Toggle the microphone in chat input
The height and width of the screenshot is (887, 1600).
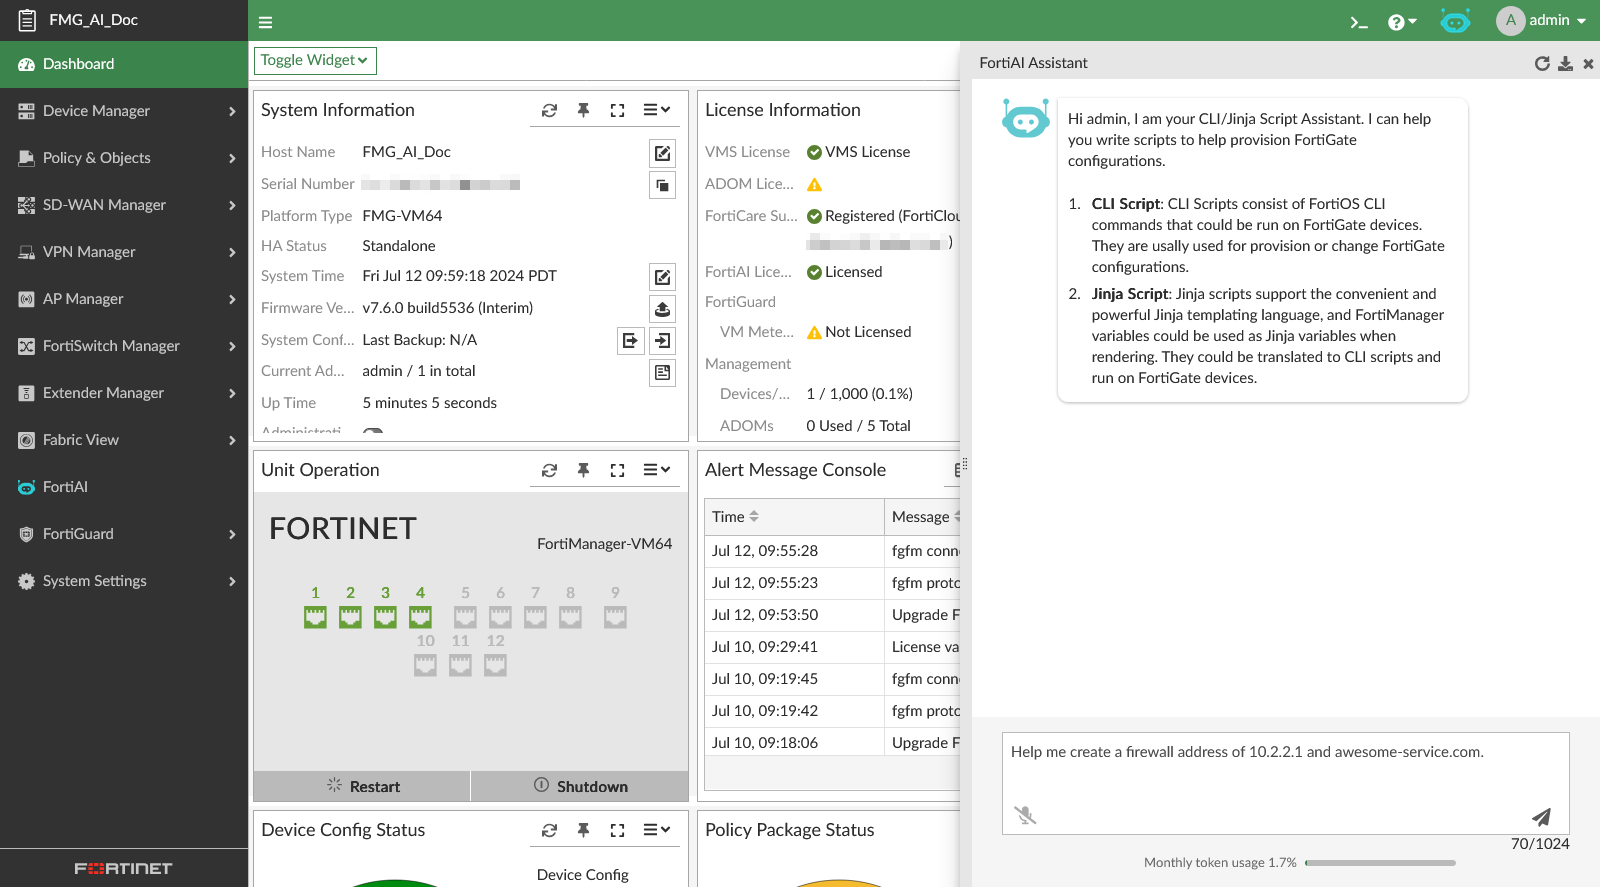coord(1025,815)
